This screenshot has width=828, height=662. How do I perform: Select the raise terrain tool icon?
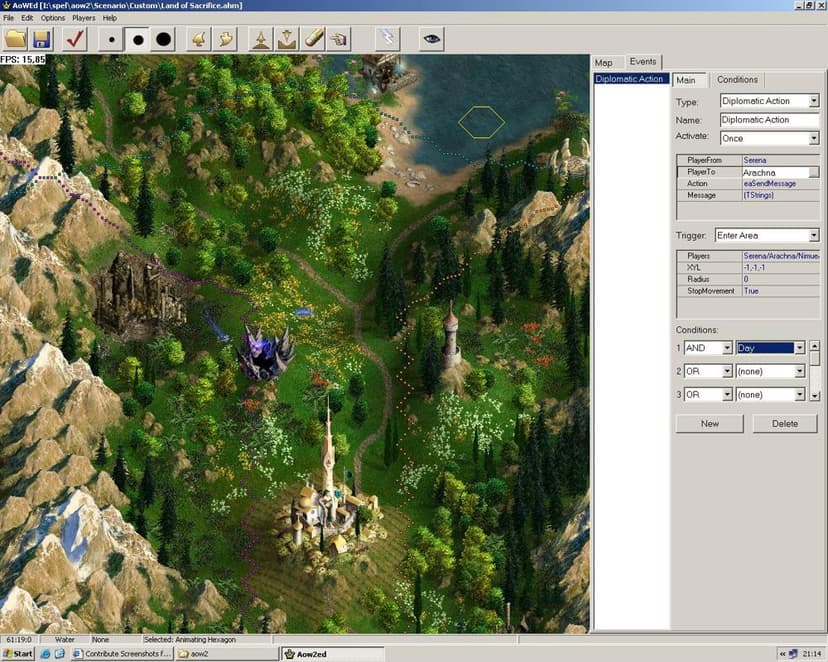[x=261, y=39]
